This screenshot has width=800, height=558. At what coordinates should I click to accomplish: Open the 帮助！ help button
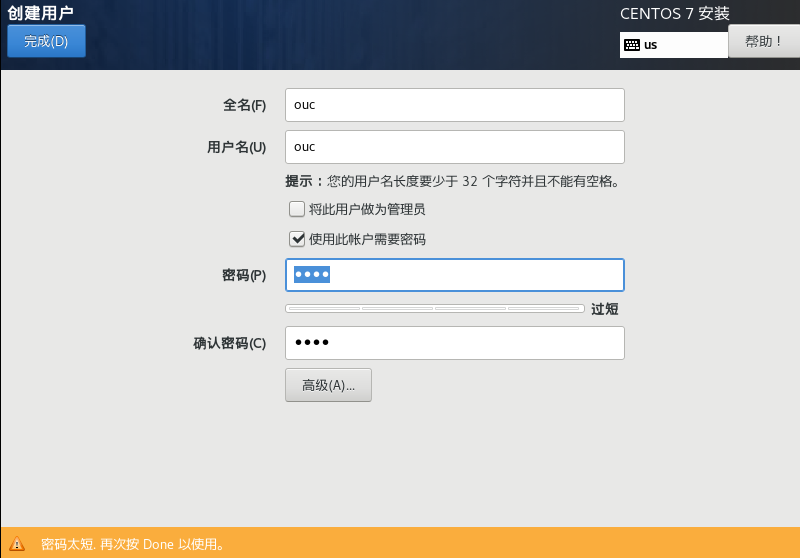[x=764, y=41]
